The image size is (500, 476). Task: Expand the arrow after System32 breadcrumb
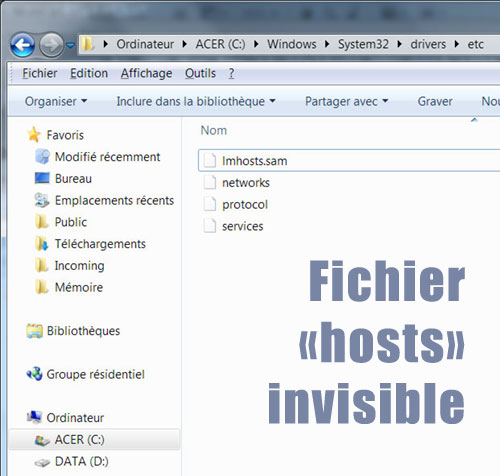400,44
